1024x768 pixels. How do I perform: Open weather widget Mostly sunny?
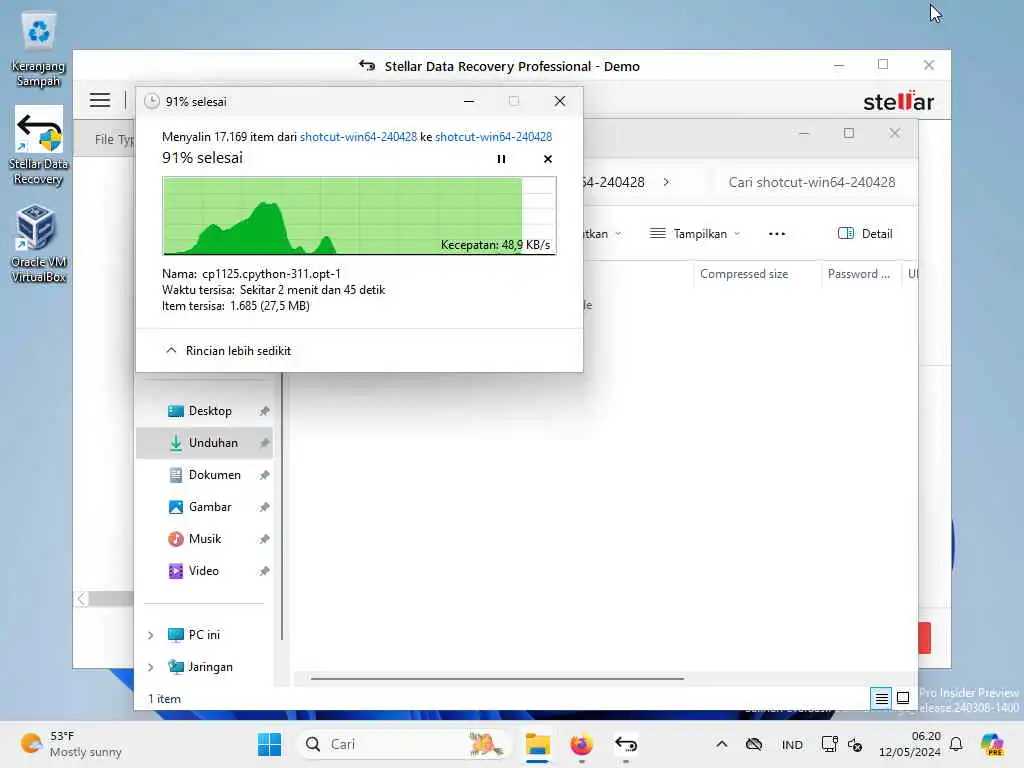pyautogui.click(x=71, y=744)
